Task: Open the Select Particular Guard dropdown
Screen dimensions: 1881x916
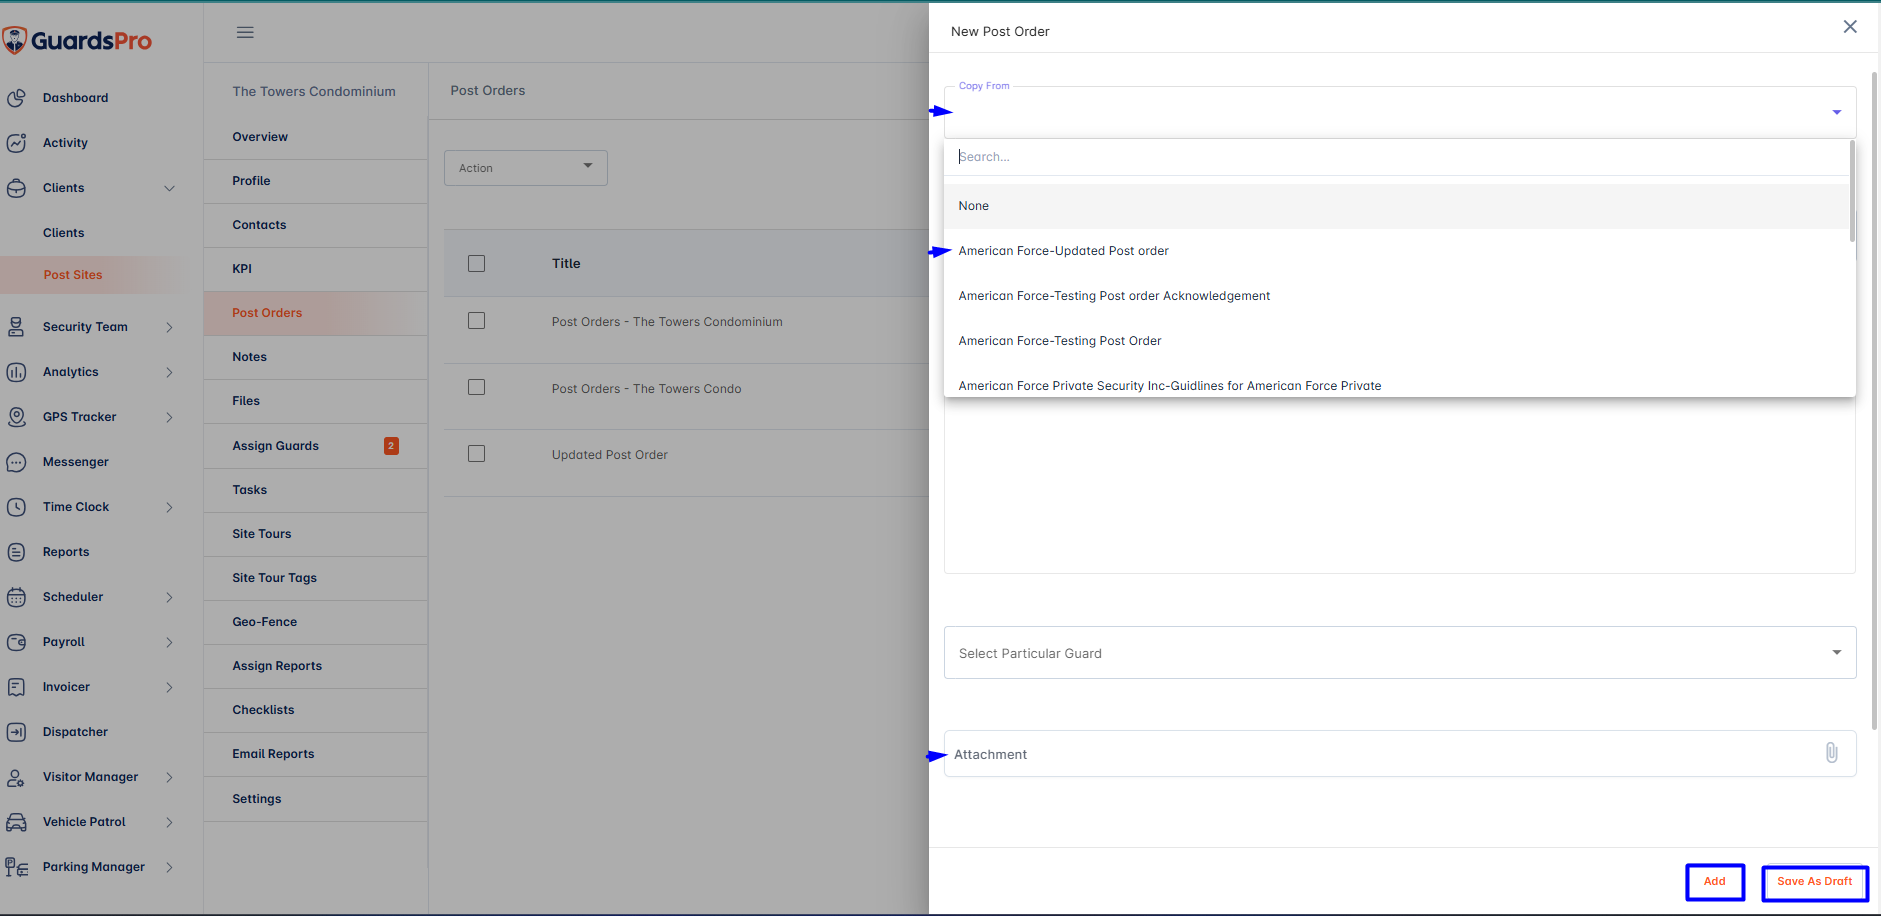Action: coord(1400,653)
